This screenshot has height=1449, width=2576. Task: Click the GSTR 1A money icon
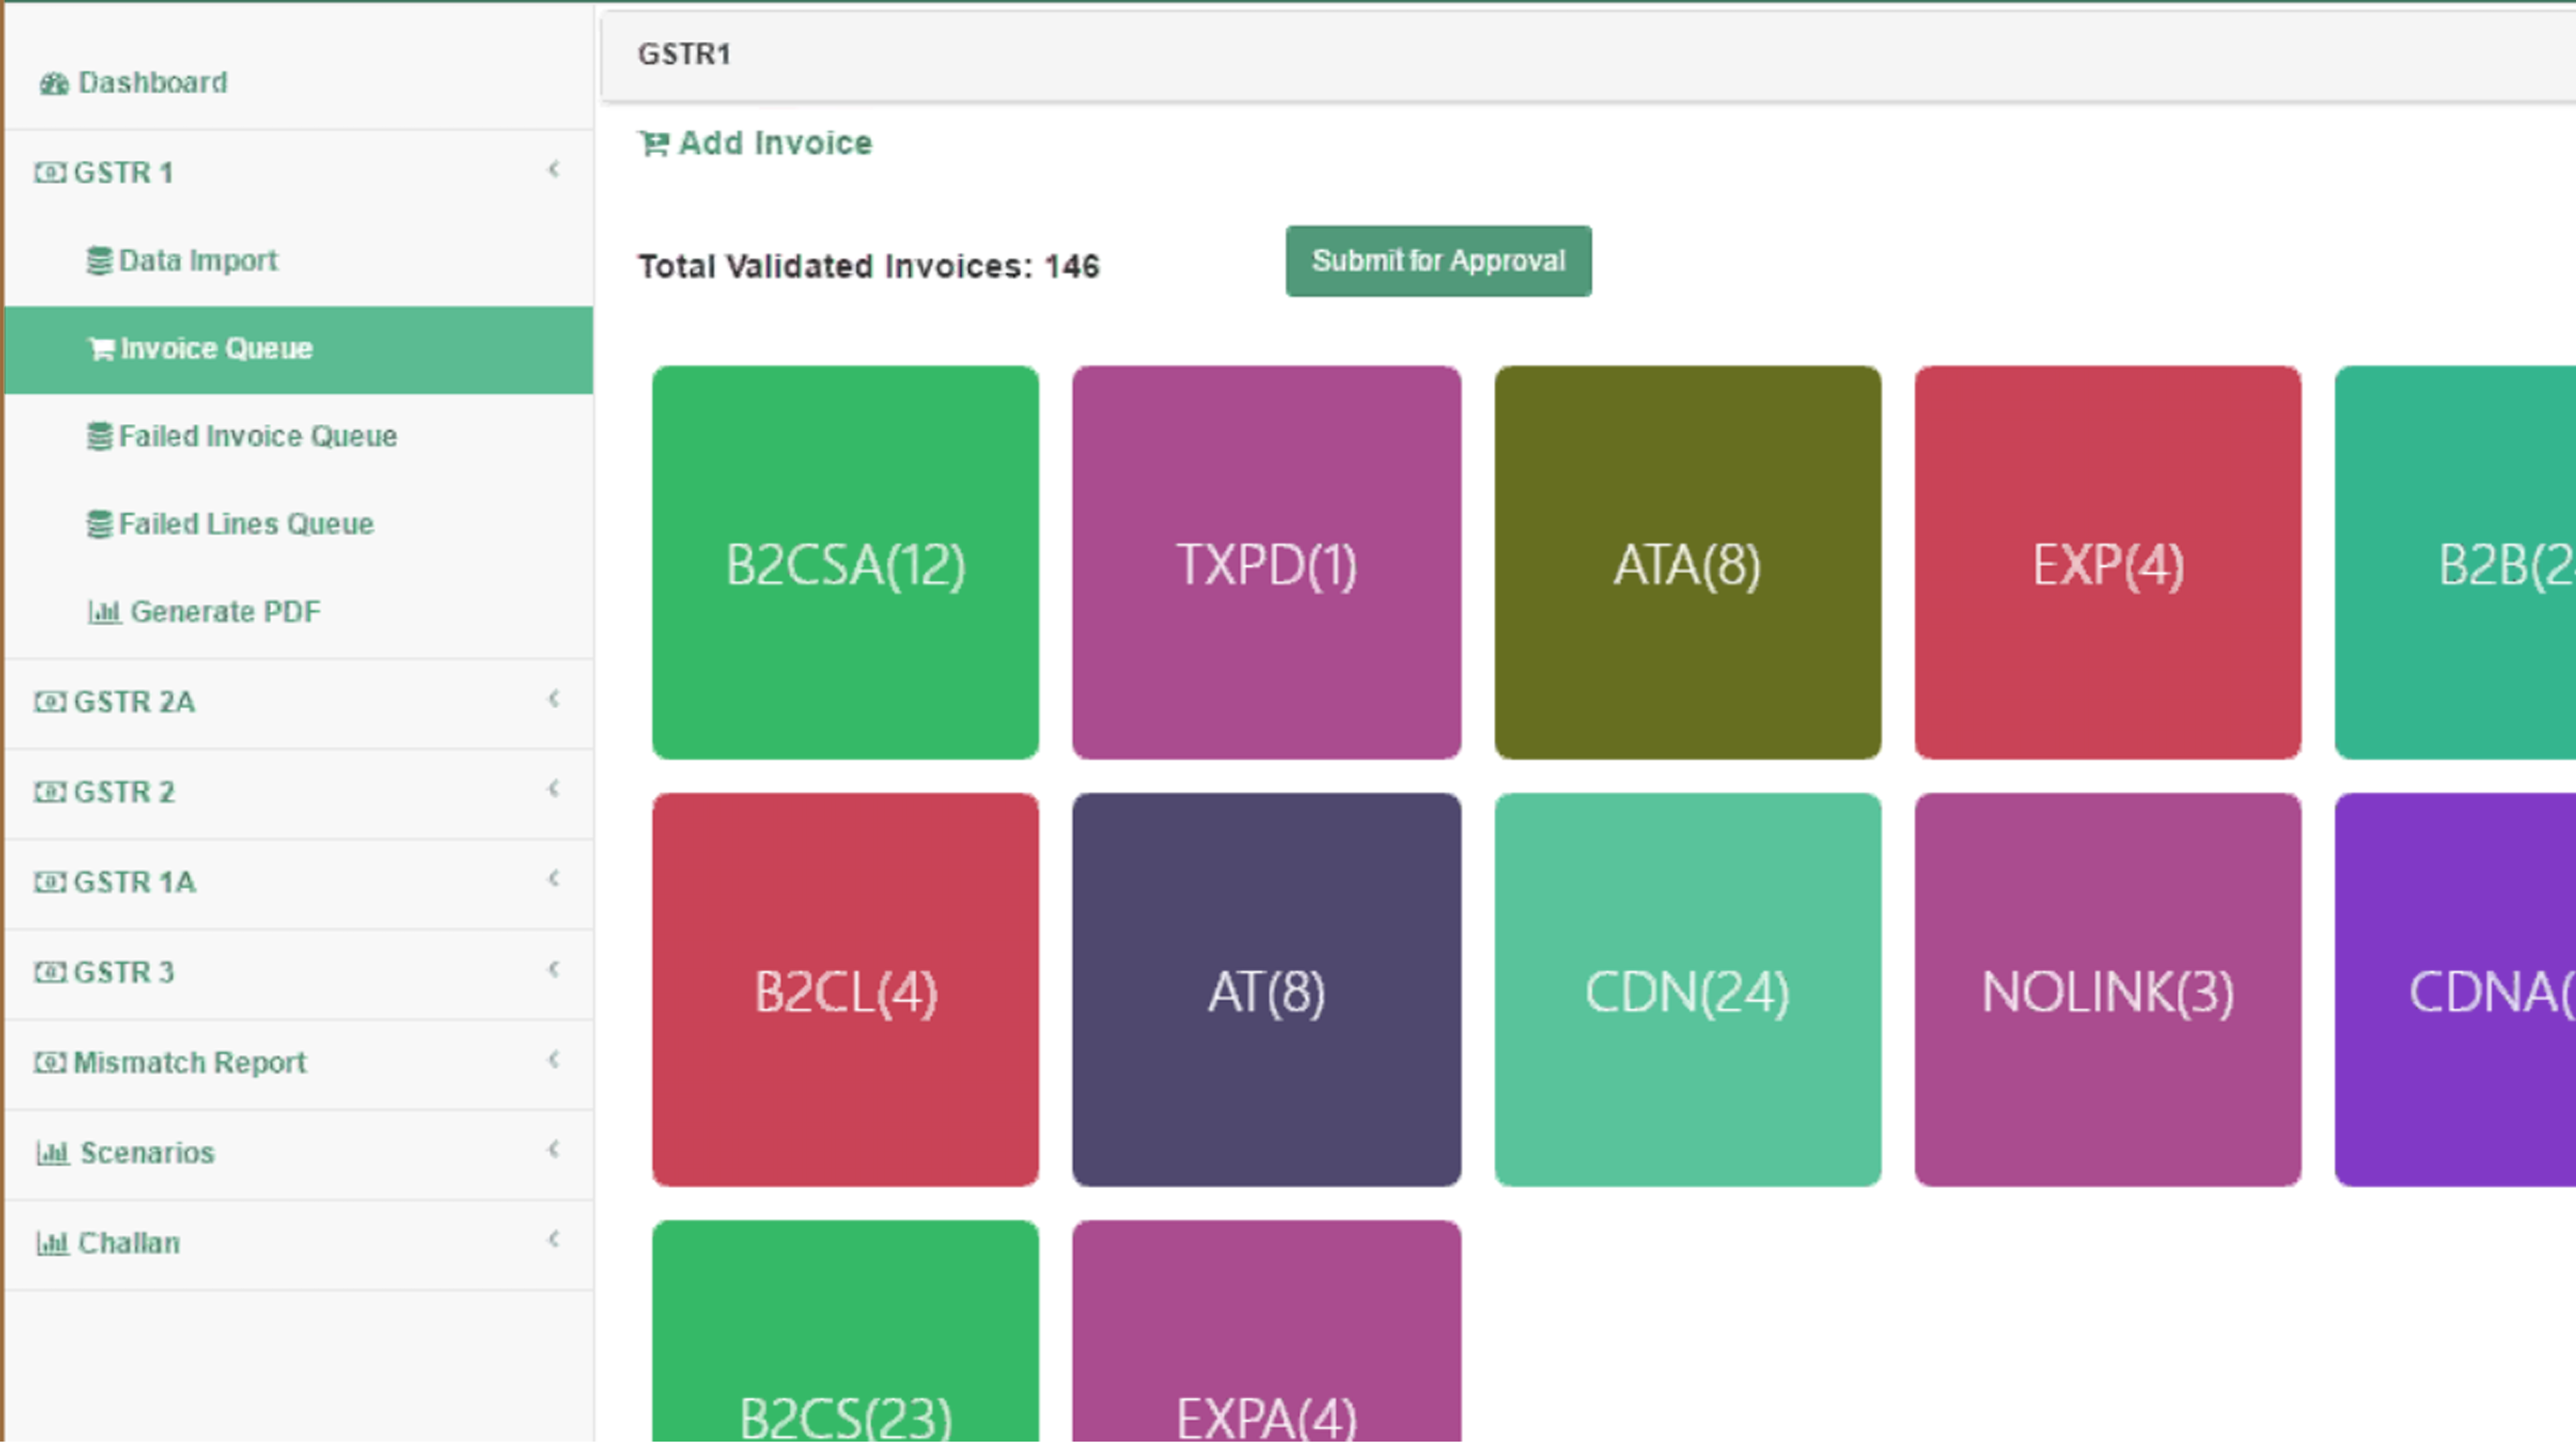(49, 882)
